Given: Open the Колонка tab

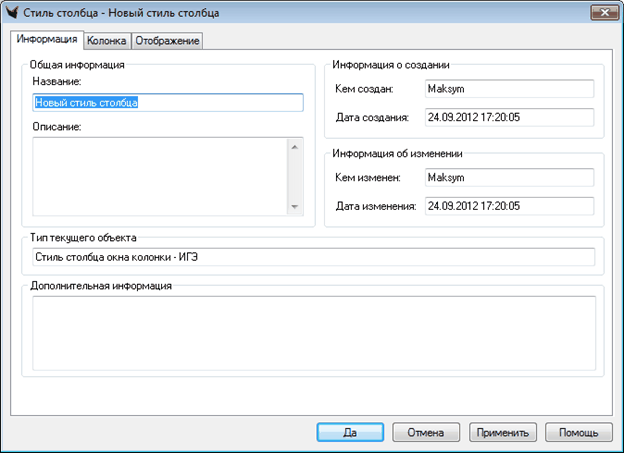Looking at the screenshot, I should [106, 41].
